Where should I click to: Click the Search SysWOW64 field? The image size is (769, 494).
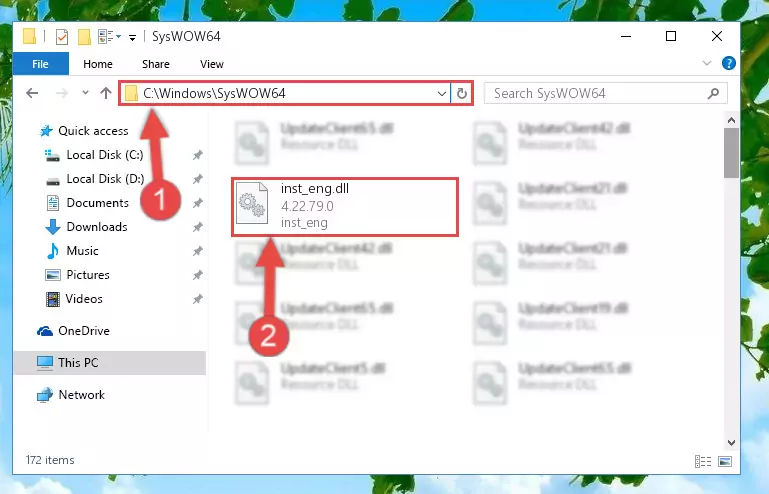(x=605, y=93)
